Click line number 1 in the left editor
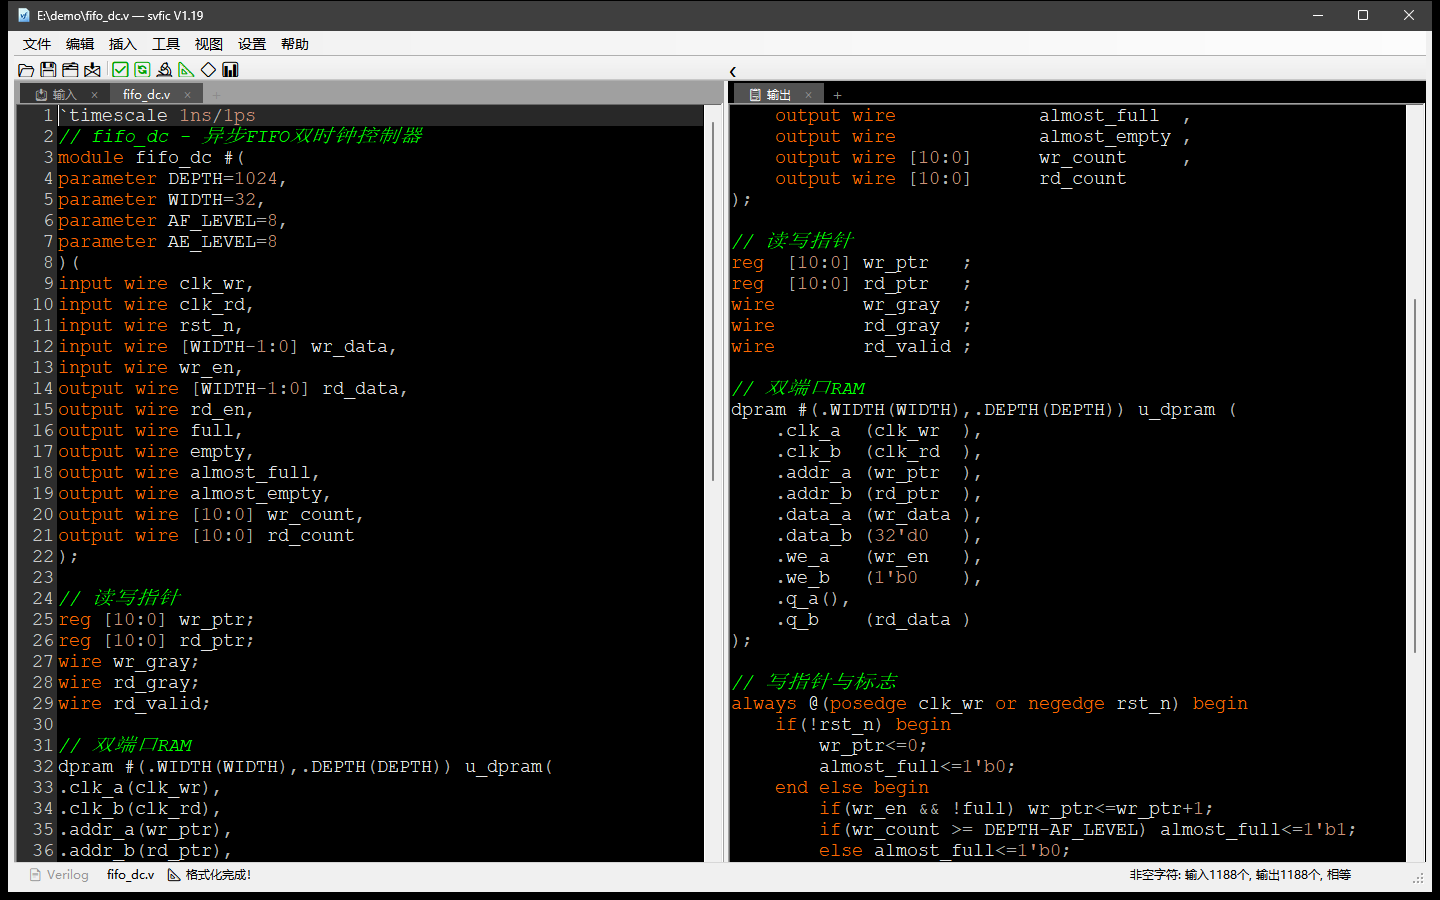The width and height of the screenshot is (1440, 900). pyautogui.click(x=47, y=116)
